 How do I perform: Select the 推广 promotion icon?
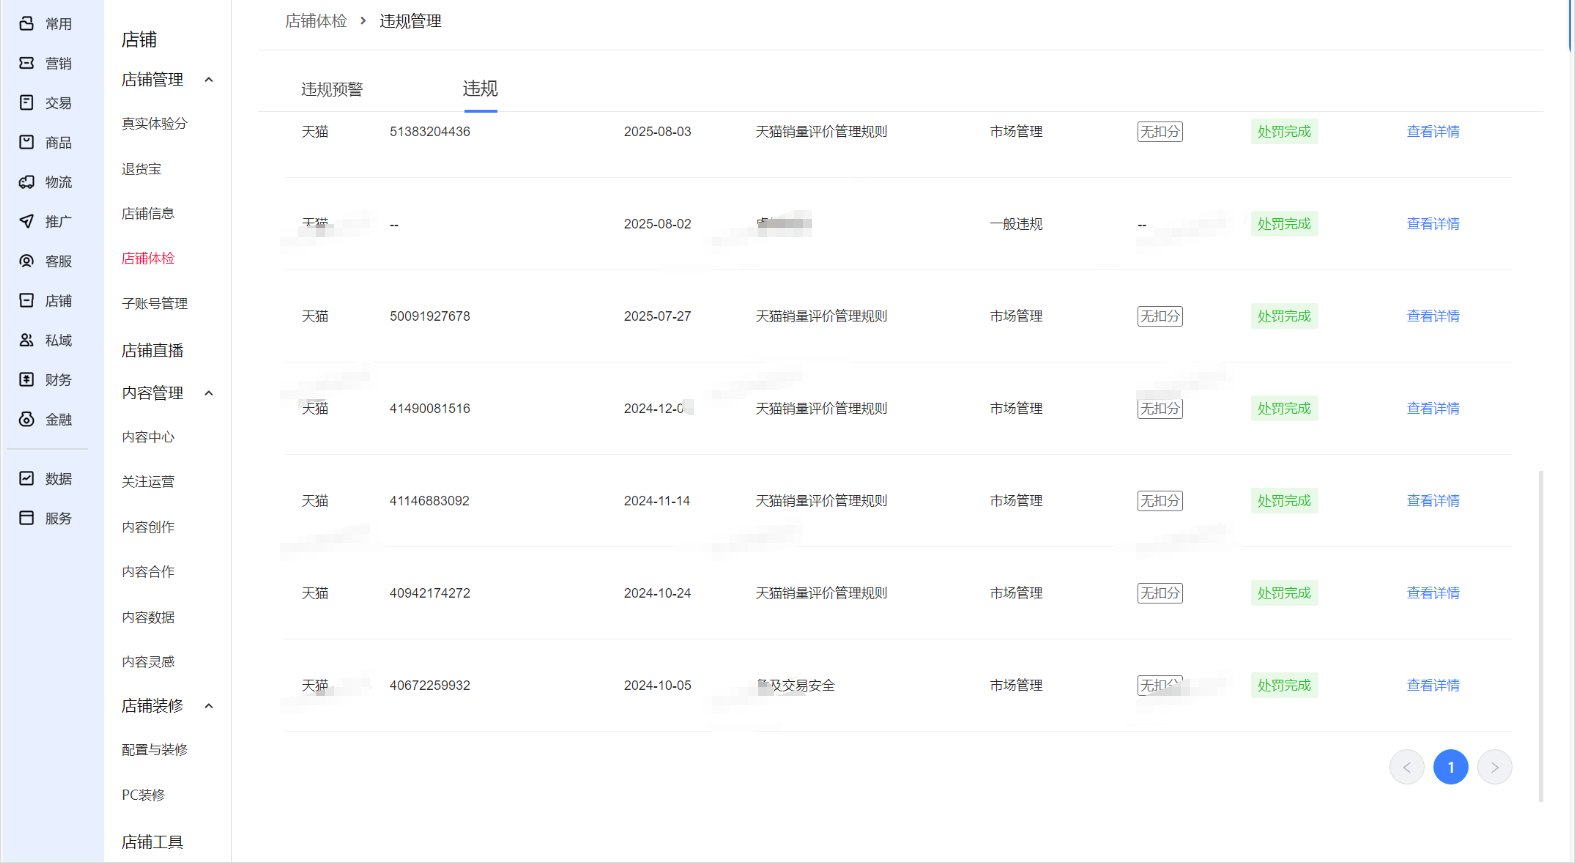pos(27,221)
